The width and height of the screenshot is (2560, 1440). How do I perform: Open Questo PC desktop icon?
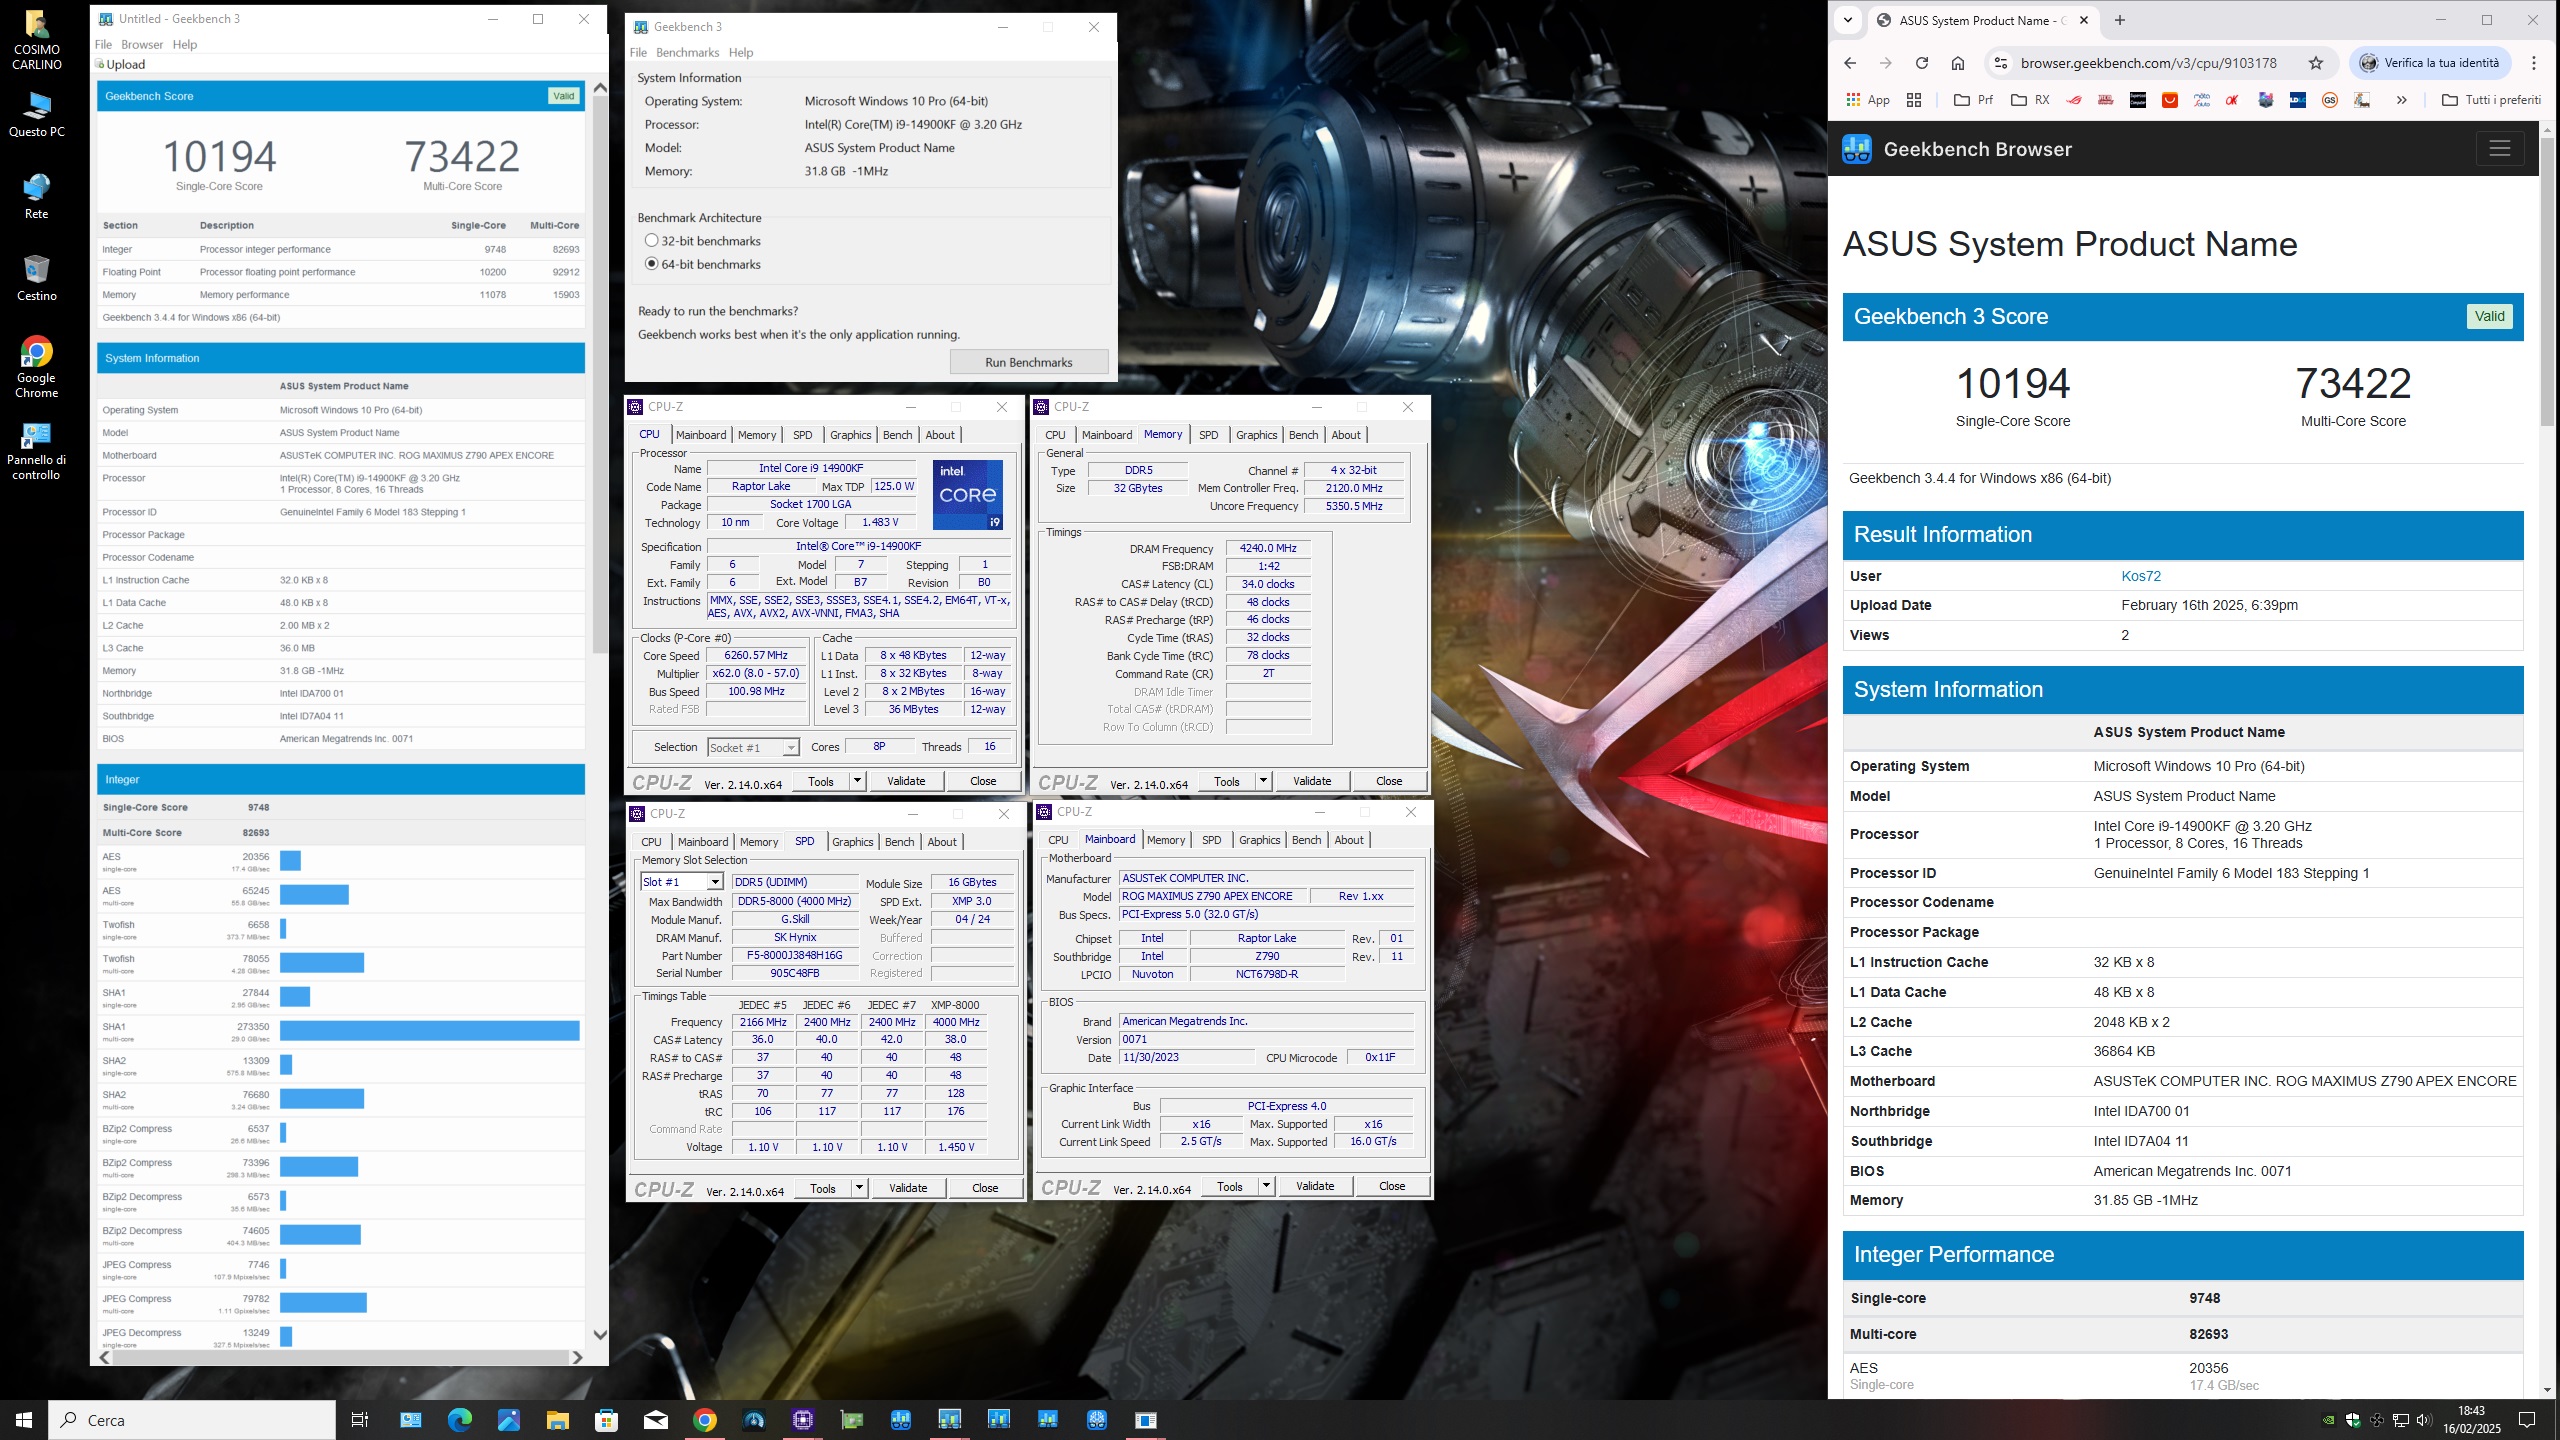click(37, 115)
